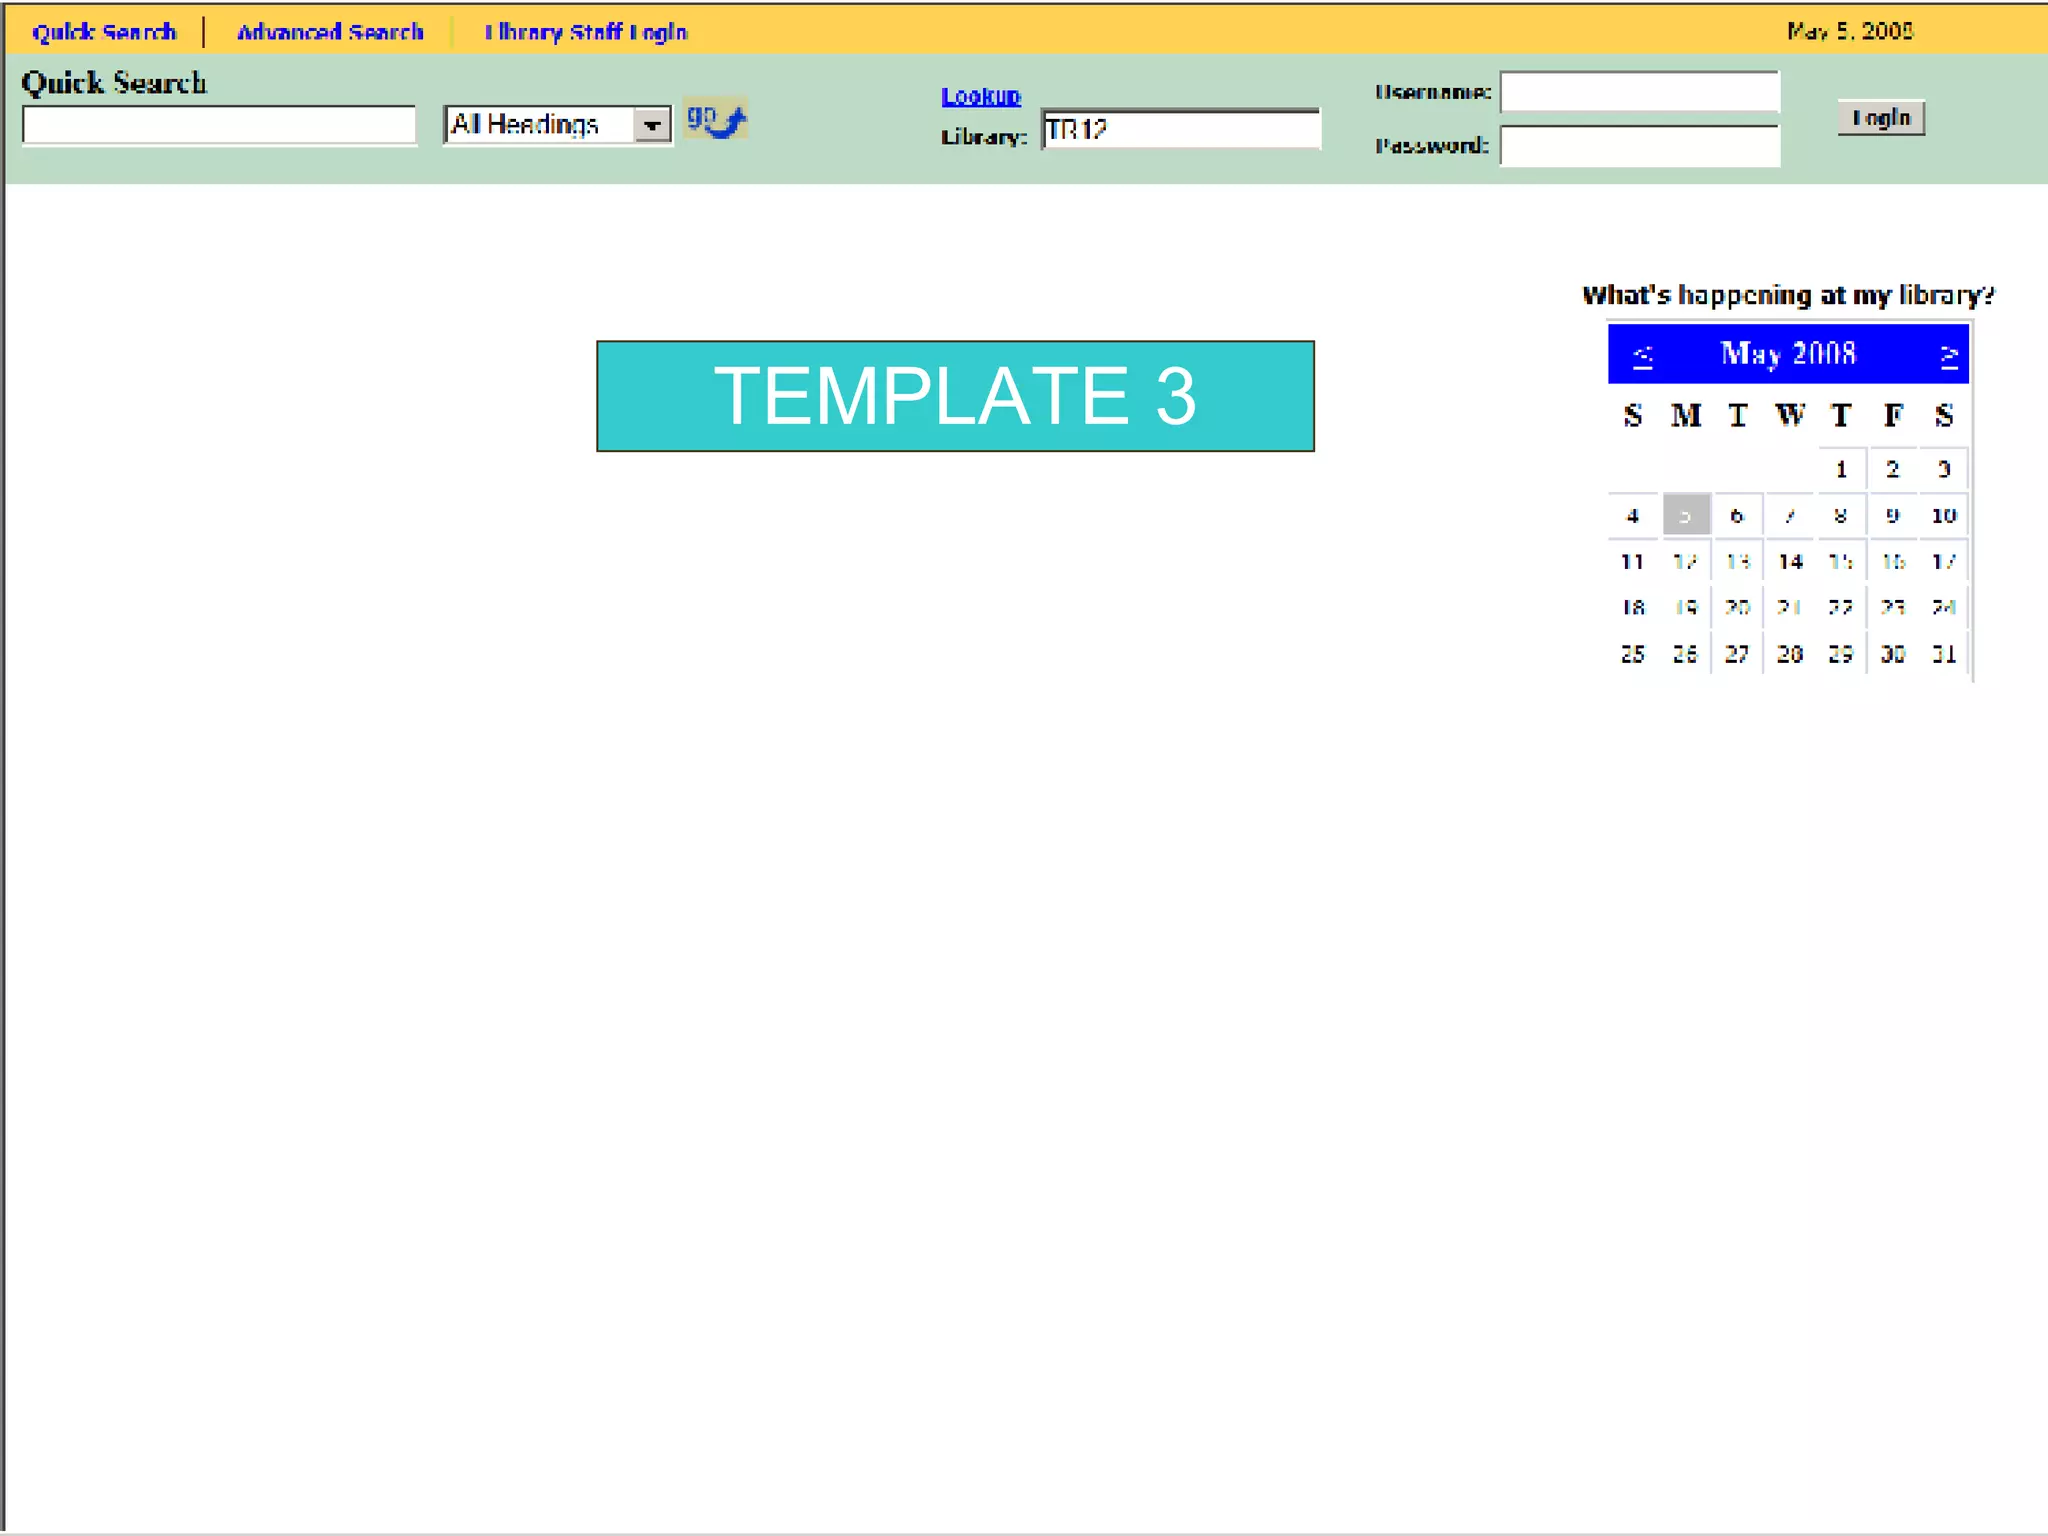Click the Password input field
This screenshot has width=2048, height=1536.
pos(1640,146)
